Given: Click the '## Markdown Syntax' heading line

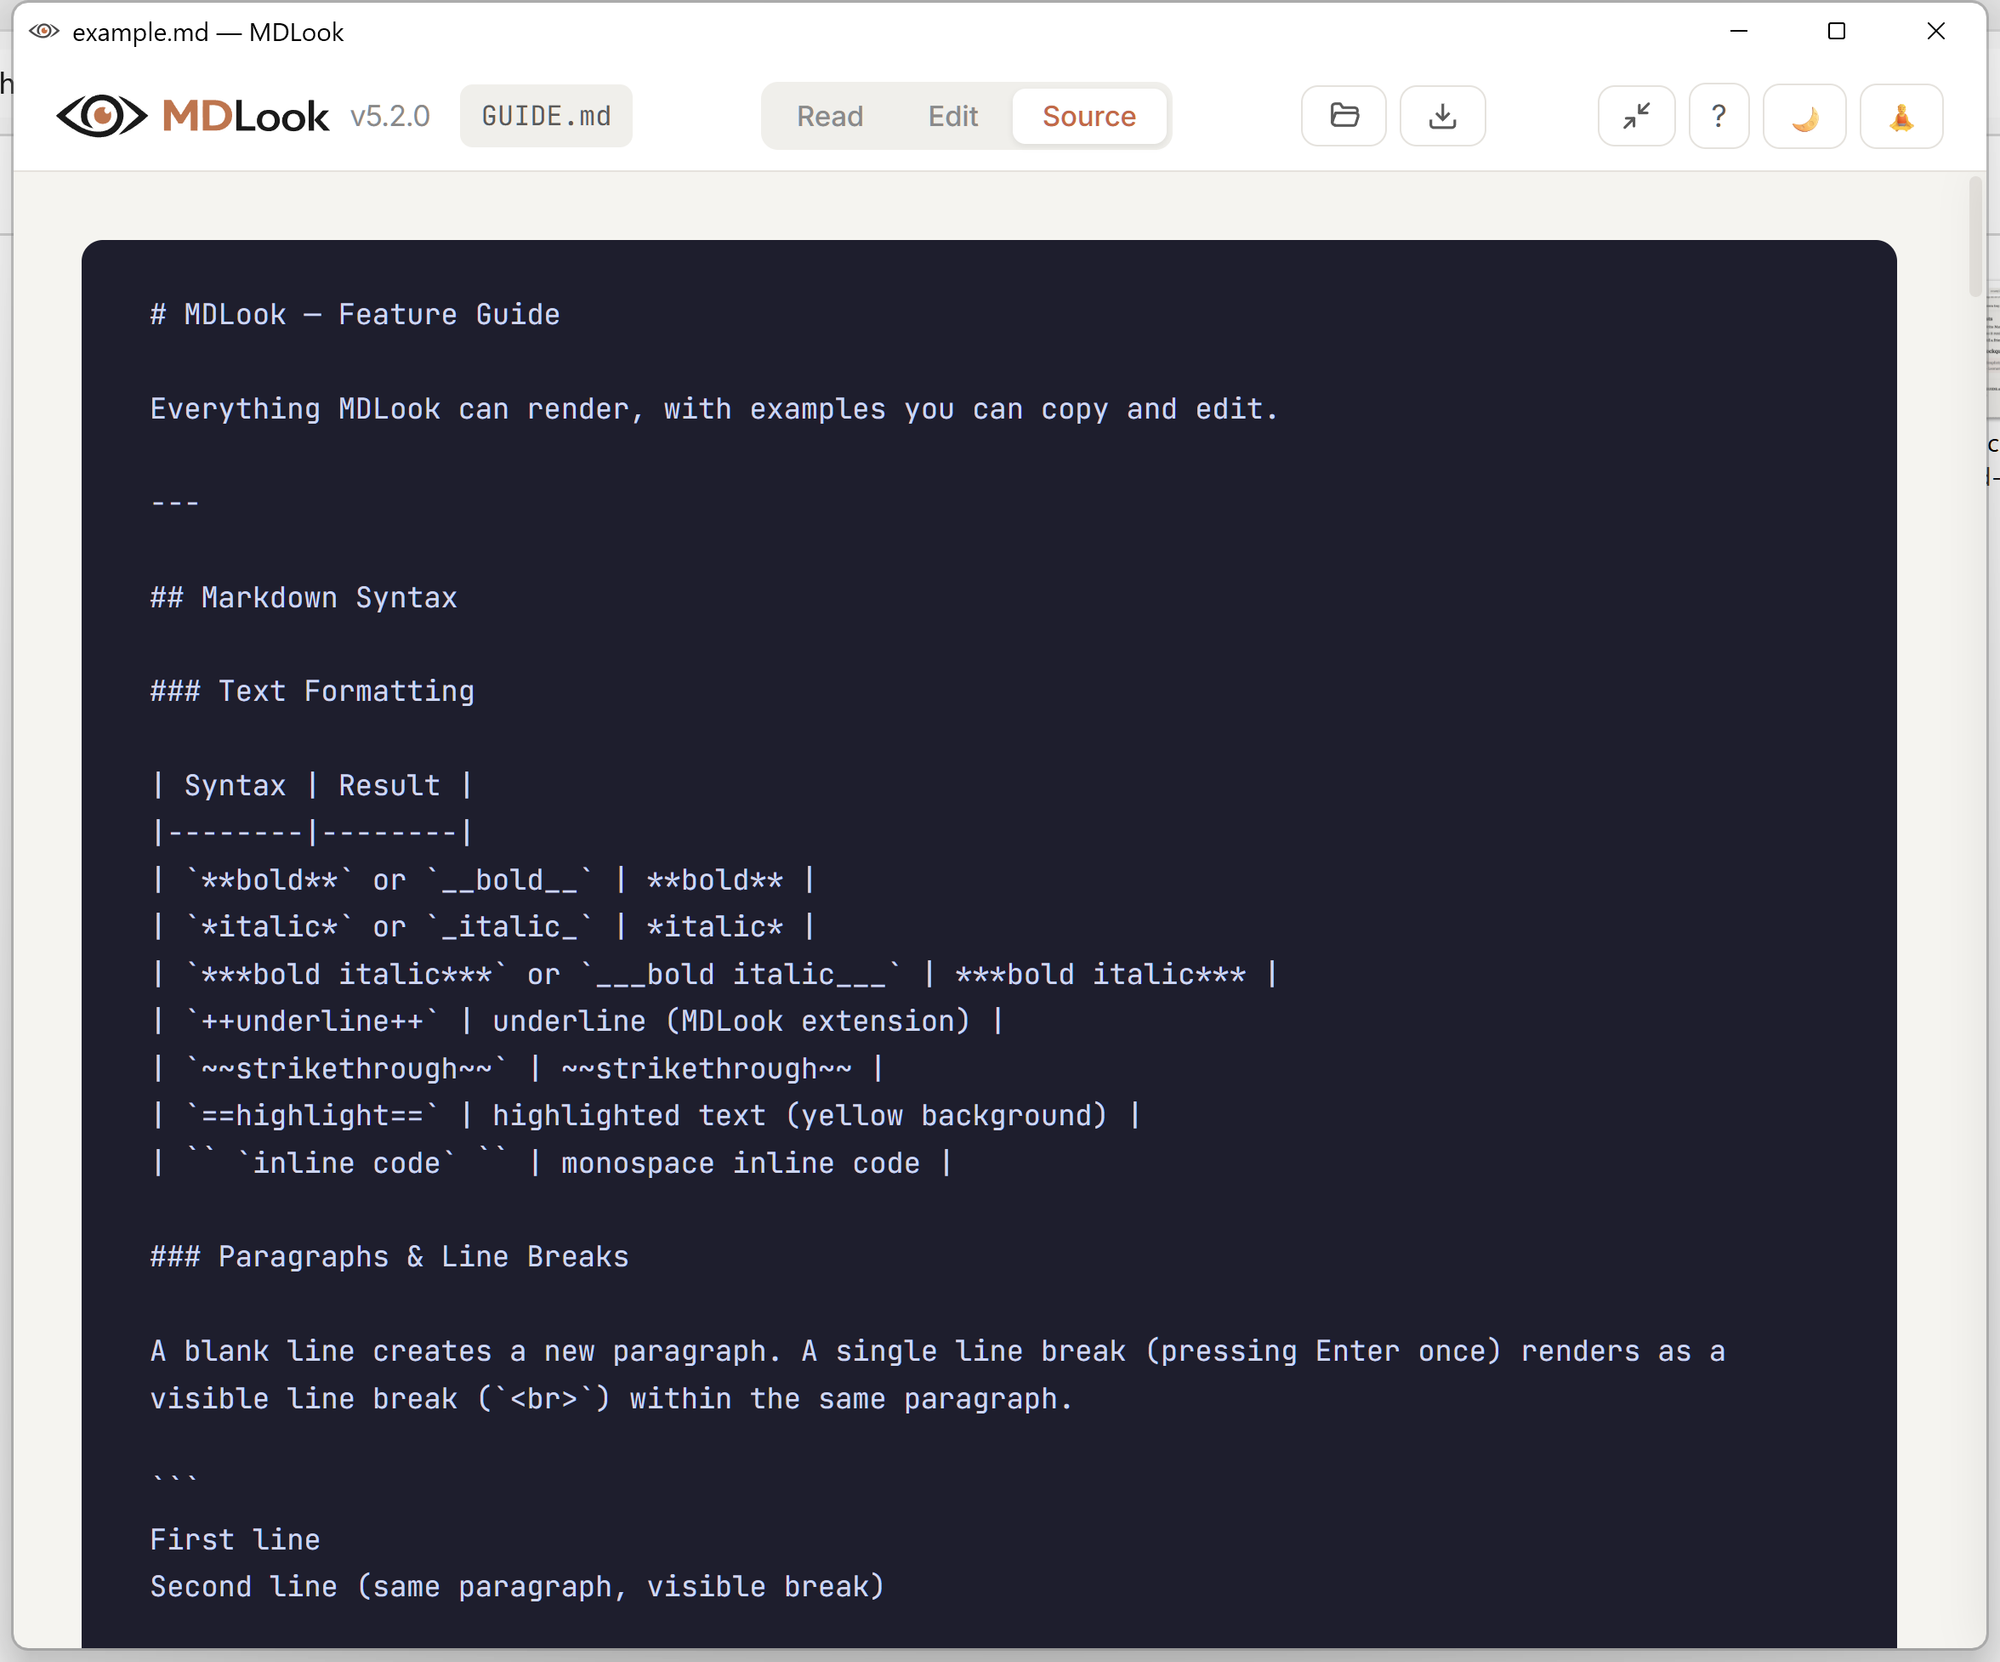Looking at the screenshot, I should 303,598.
